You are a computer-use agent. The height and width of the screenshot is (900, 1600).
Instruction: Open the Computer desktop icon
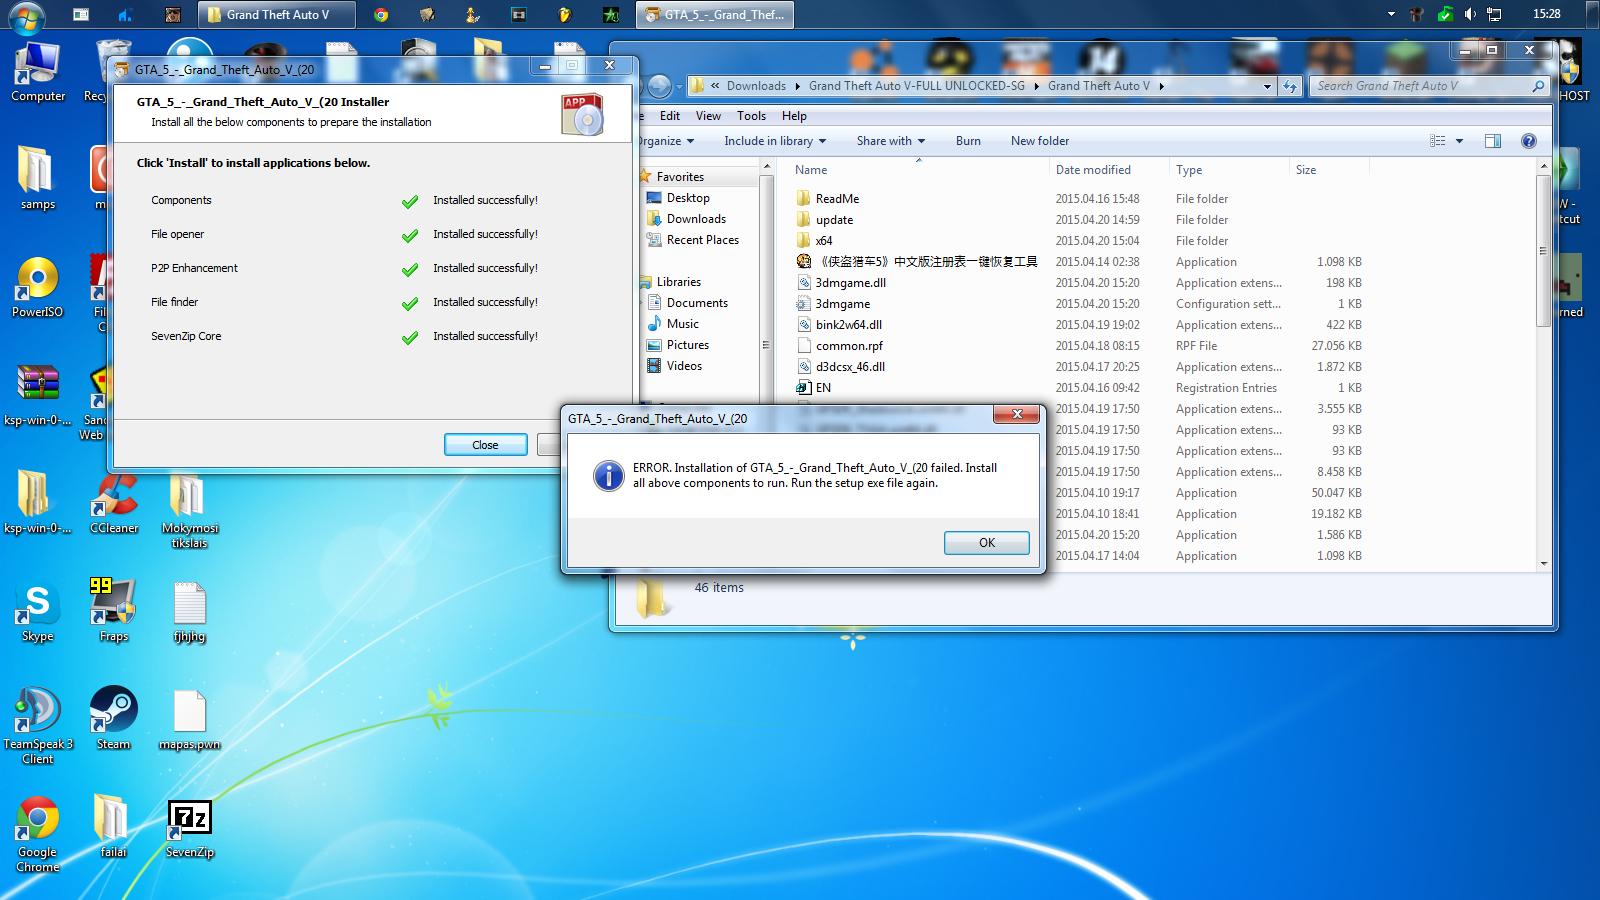[38, 72]
